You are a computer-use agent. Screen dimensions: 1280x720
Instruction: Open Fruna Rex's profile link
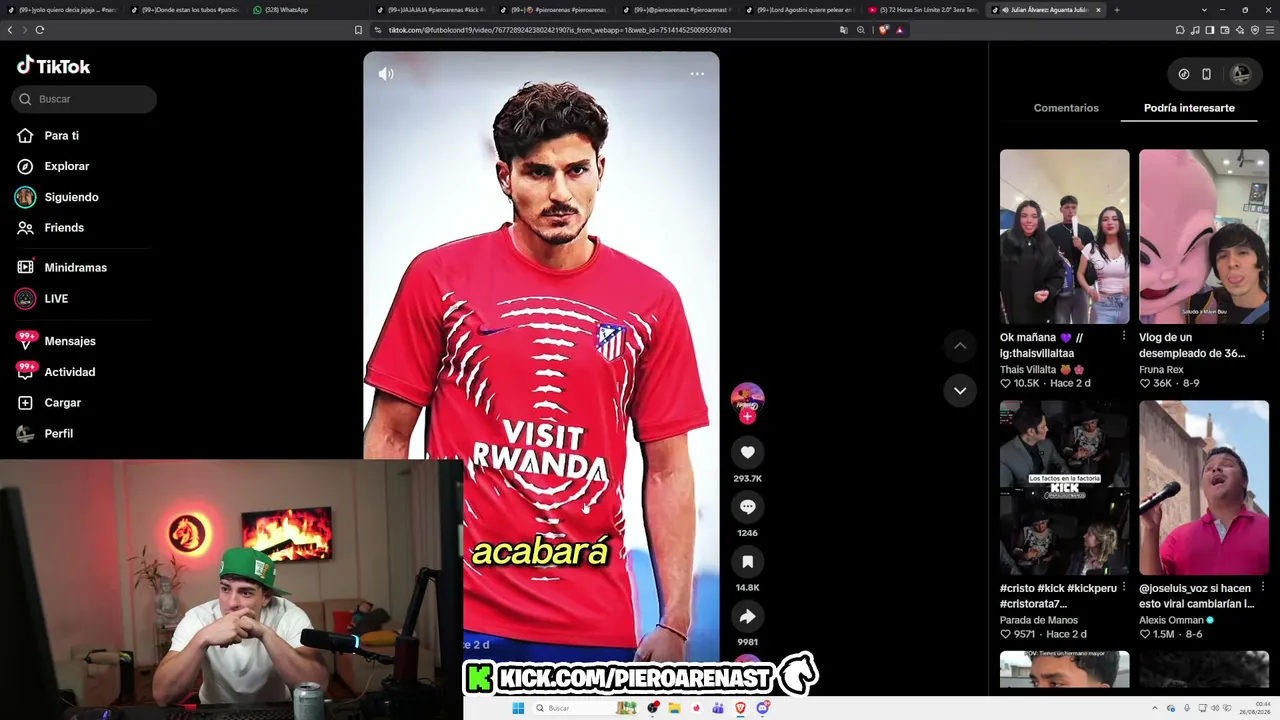1161,370
